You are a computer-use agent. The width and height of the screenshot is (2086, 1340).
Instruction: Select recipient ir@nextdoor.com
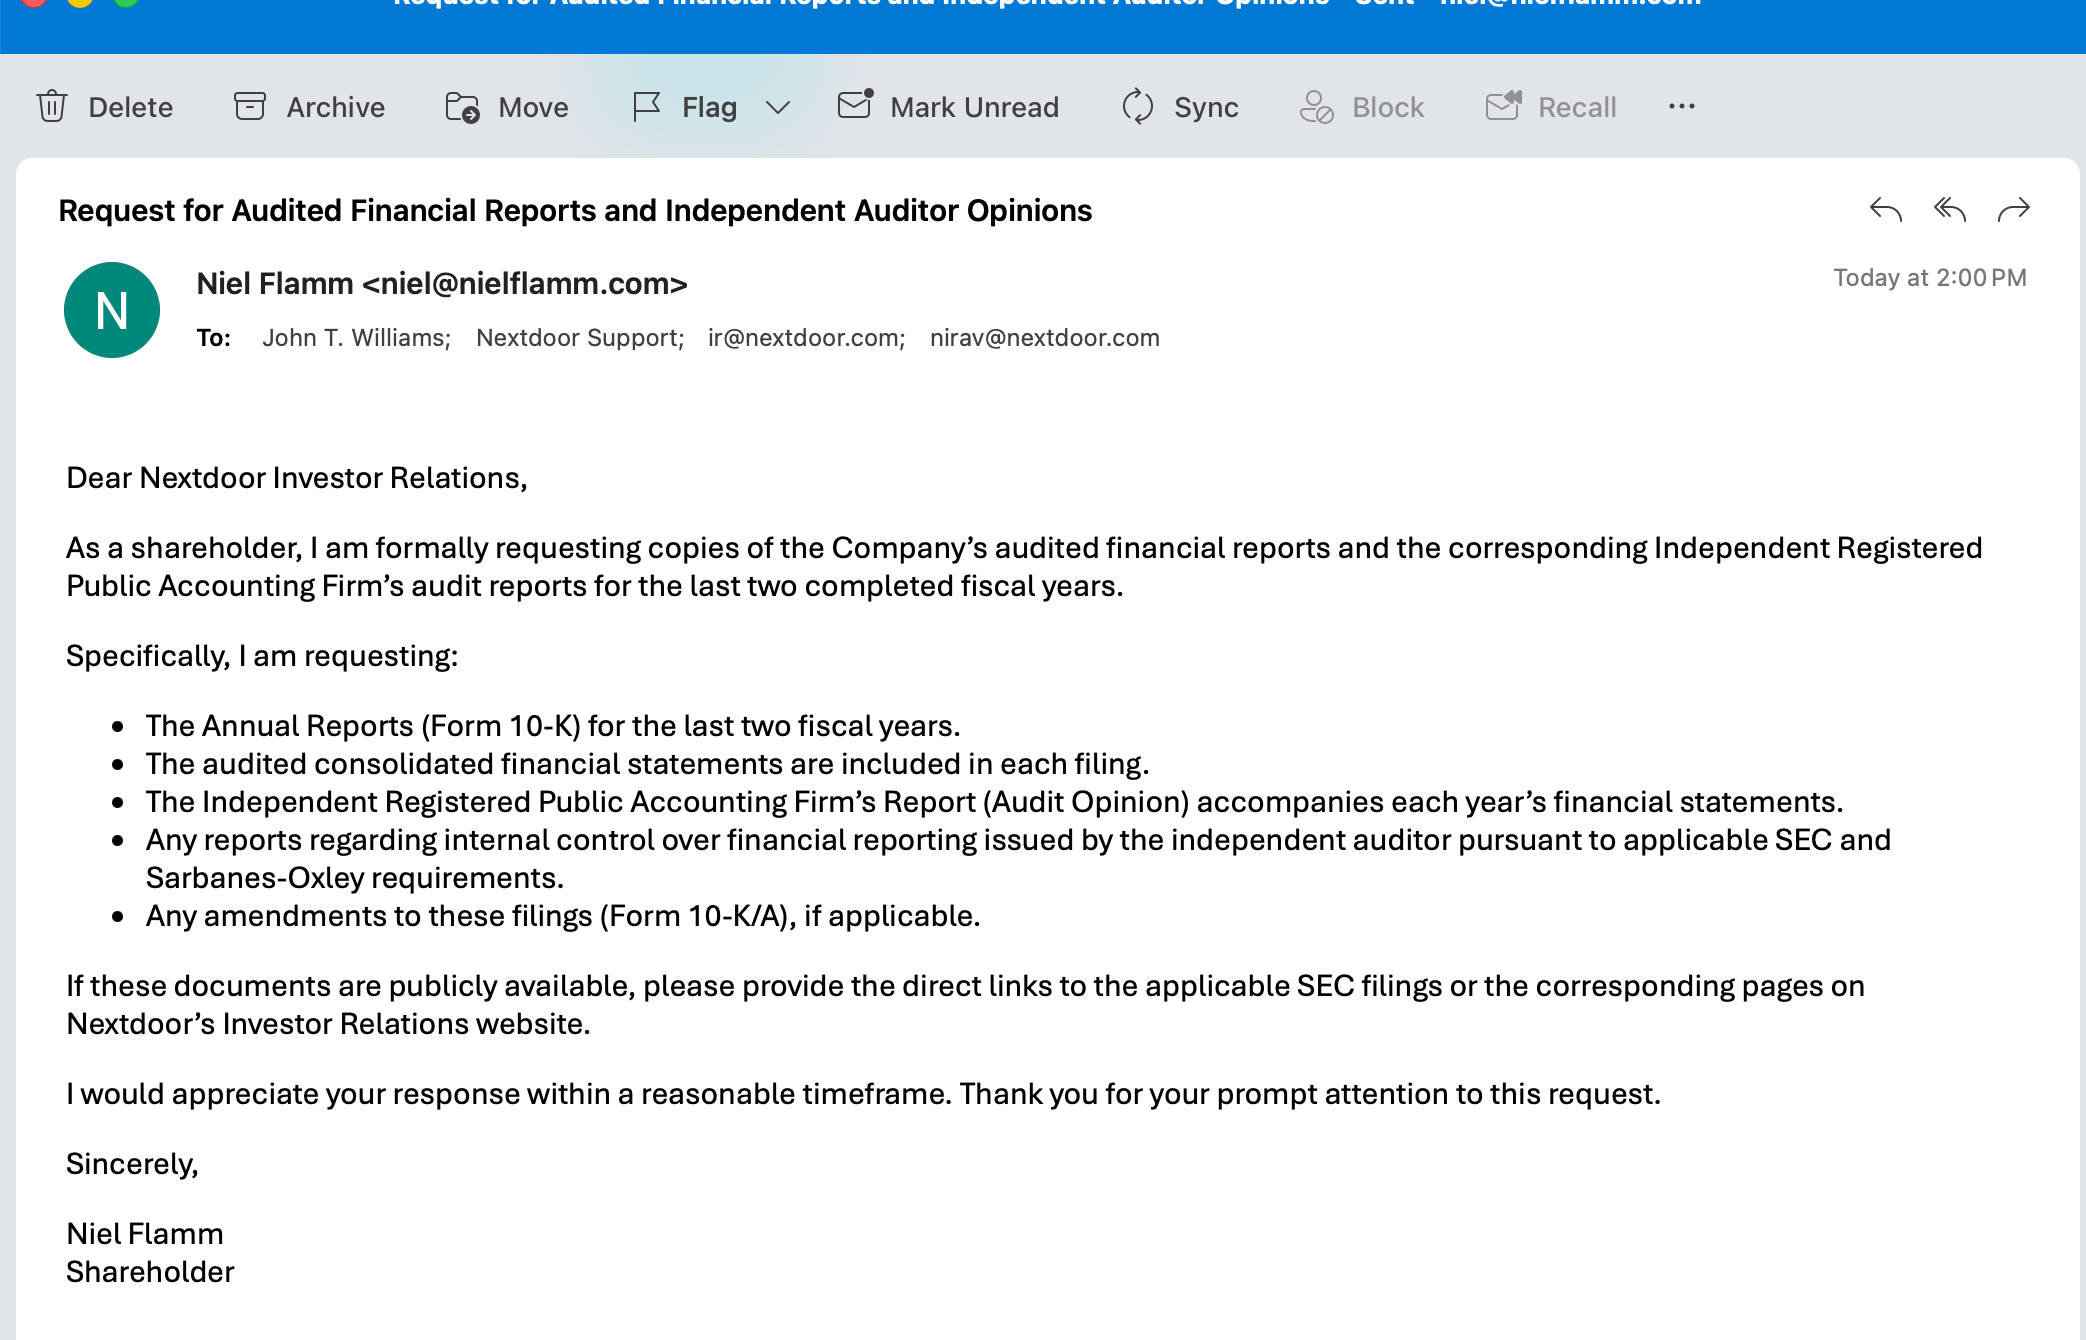(807, 338)
